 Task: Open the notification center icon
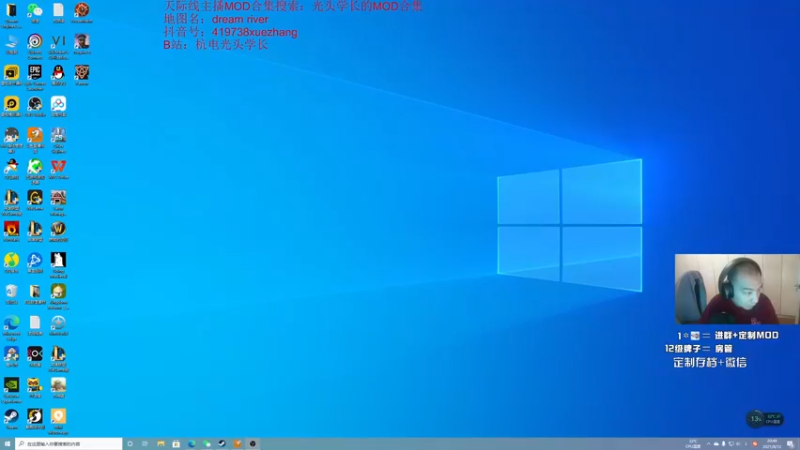790,444
